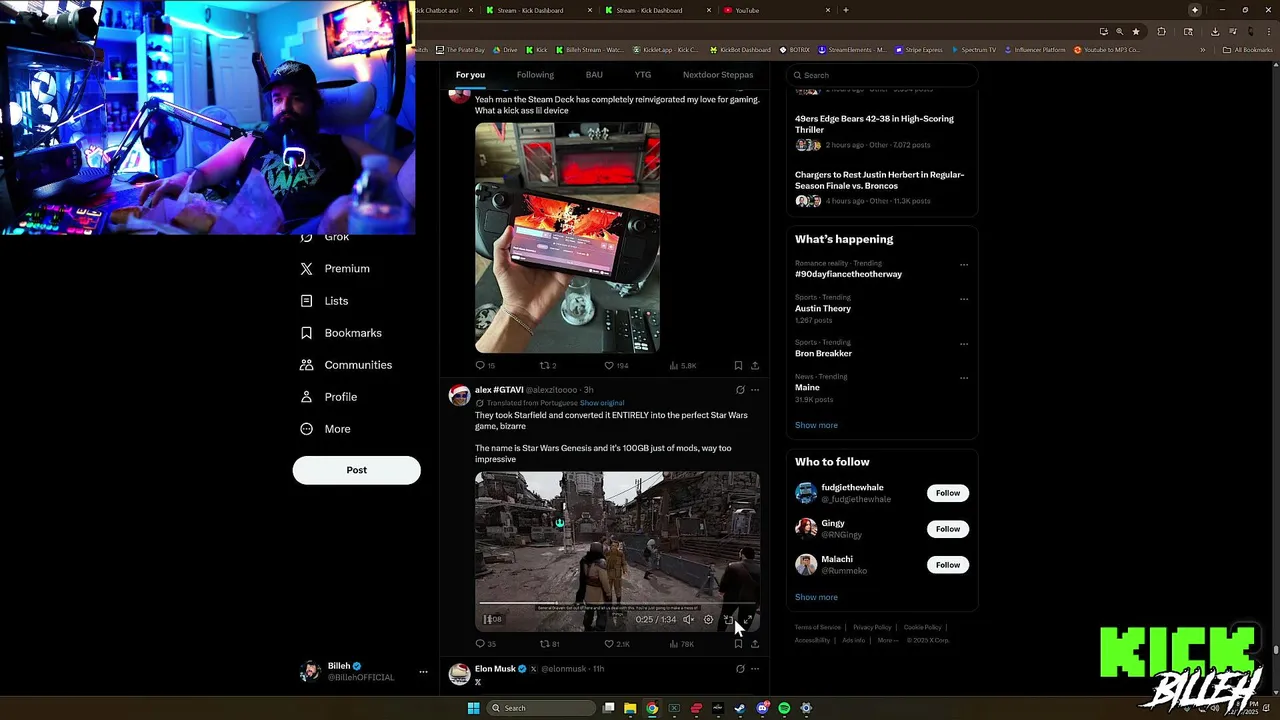Open options for Bron Breakker trend

964,344
